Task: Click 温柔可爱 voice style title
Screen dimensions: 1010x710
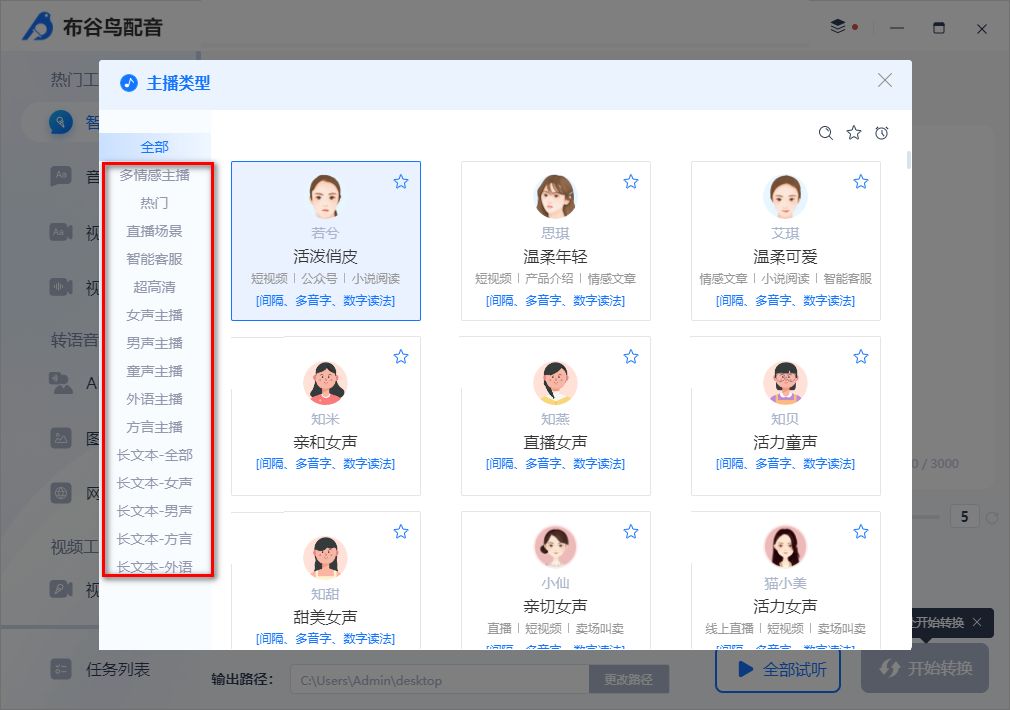Action: coord(785,256)
